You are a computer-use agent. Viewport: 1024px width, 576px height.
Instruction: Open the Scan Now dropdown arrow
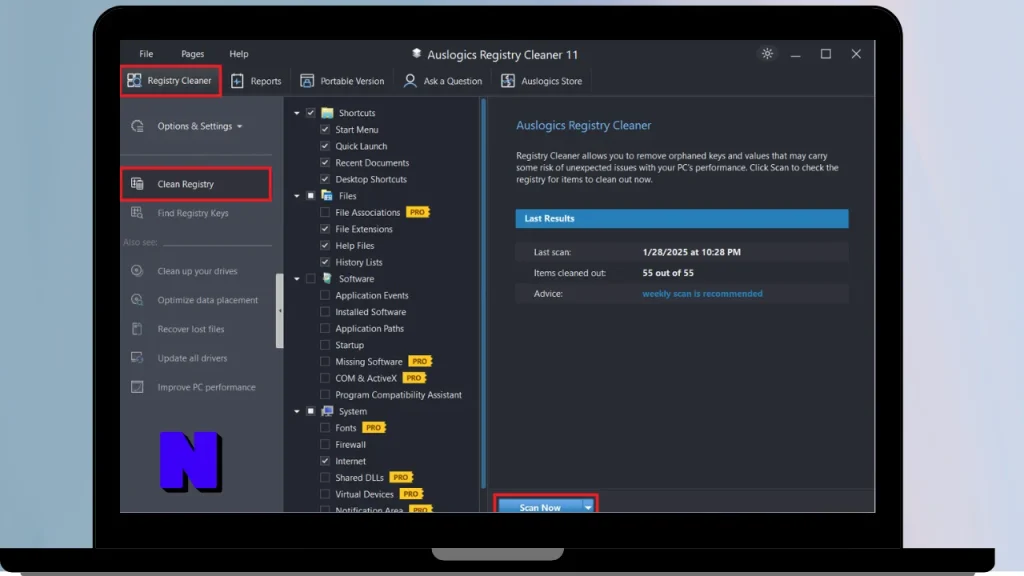tap(588, 507)
